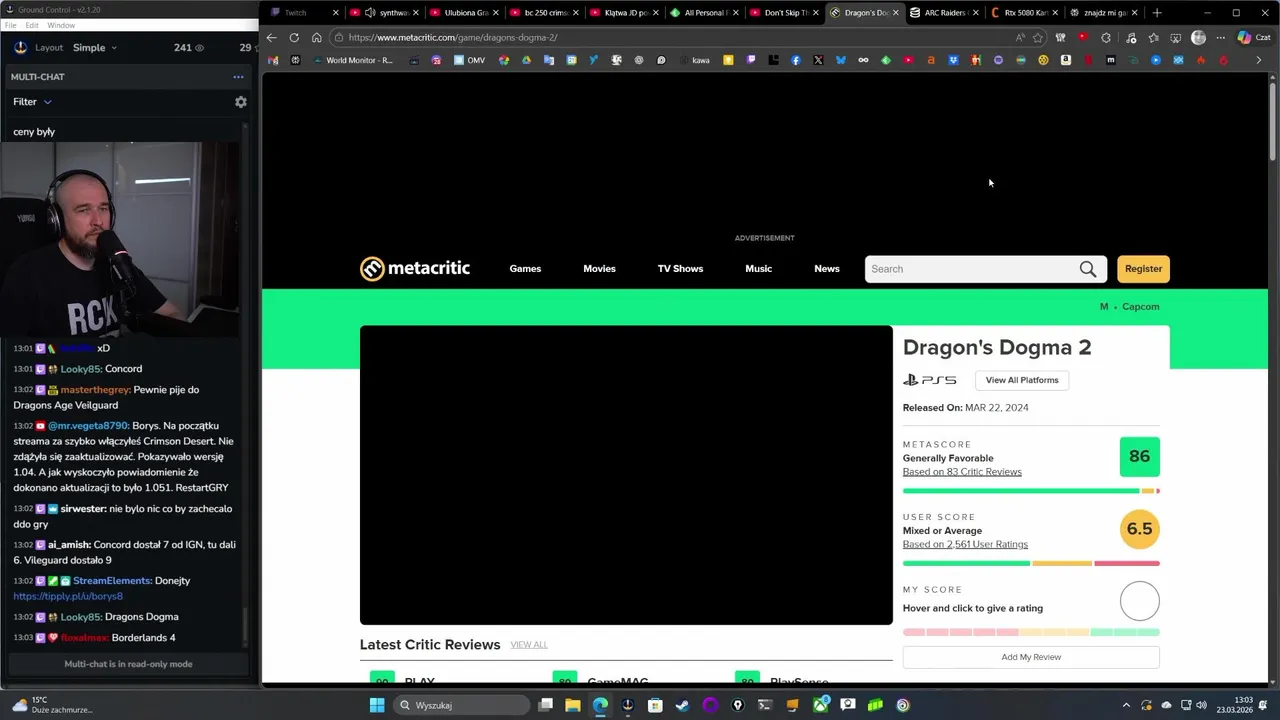Screen dimensions: 1280x720
Task: Click the OMV bookmark
Action: click(469, 60)
